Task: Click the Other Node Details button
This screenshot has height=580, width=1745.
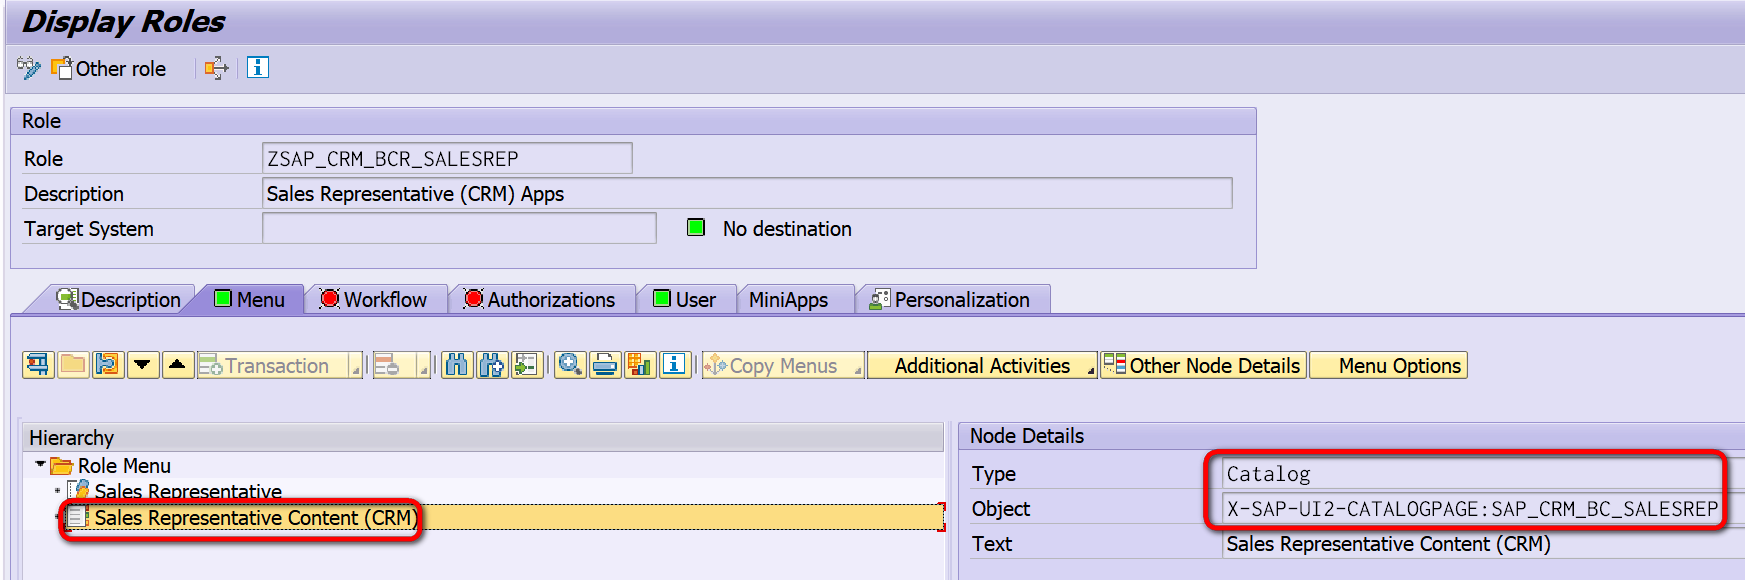Action: click(1203, 365)
